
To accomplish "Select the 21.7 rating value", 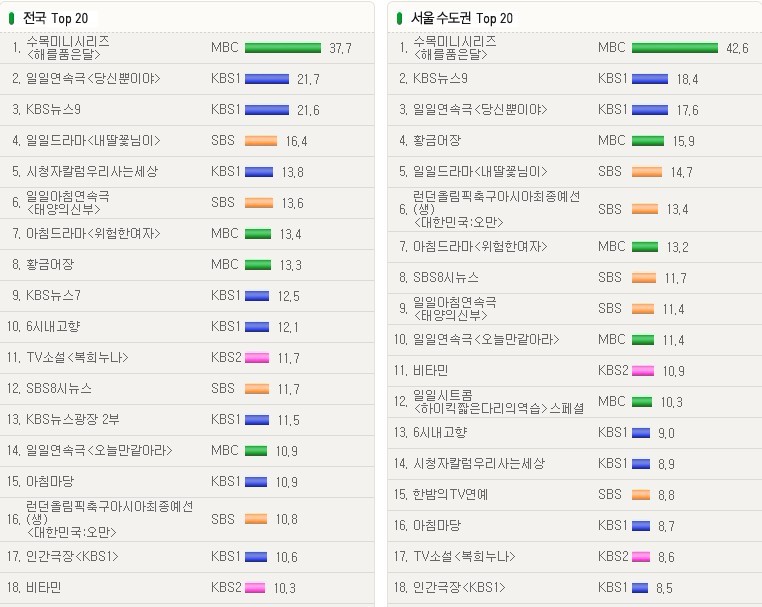I will [x=308, y=79].
